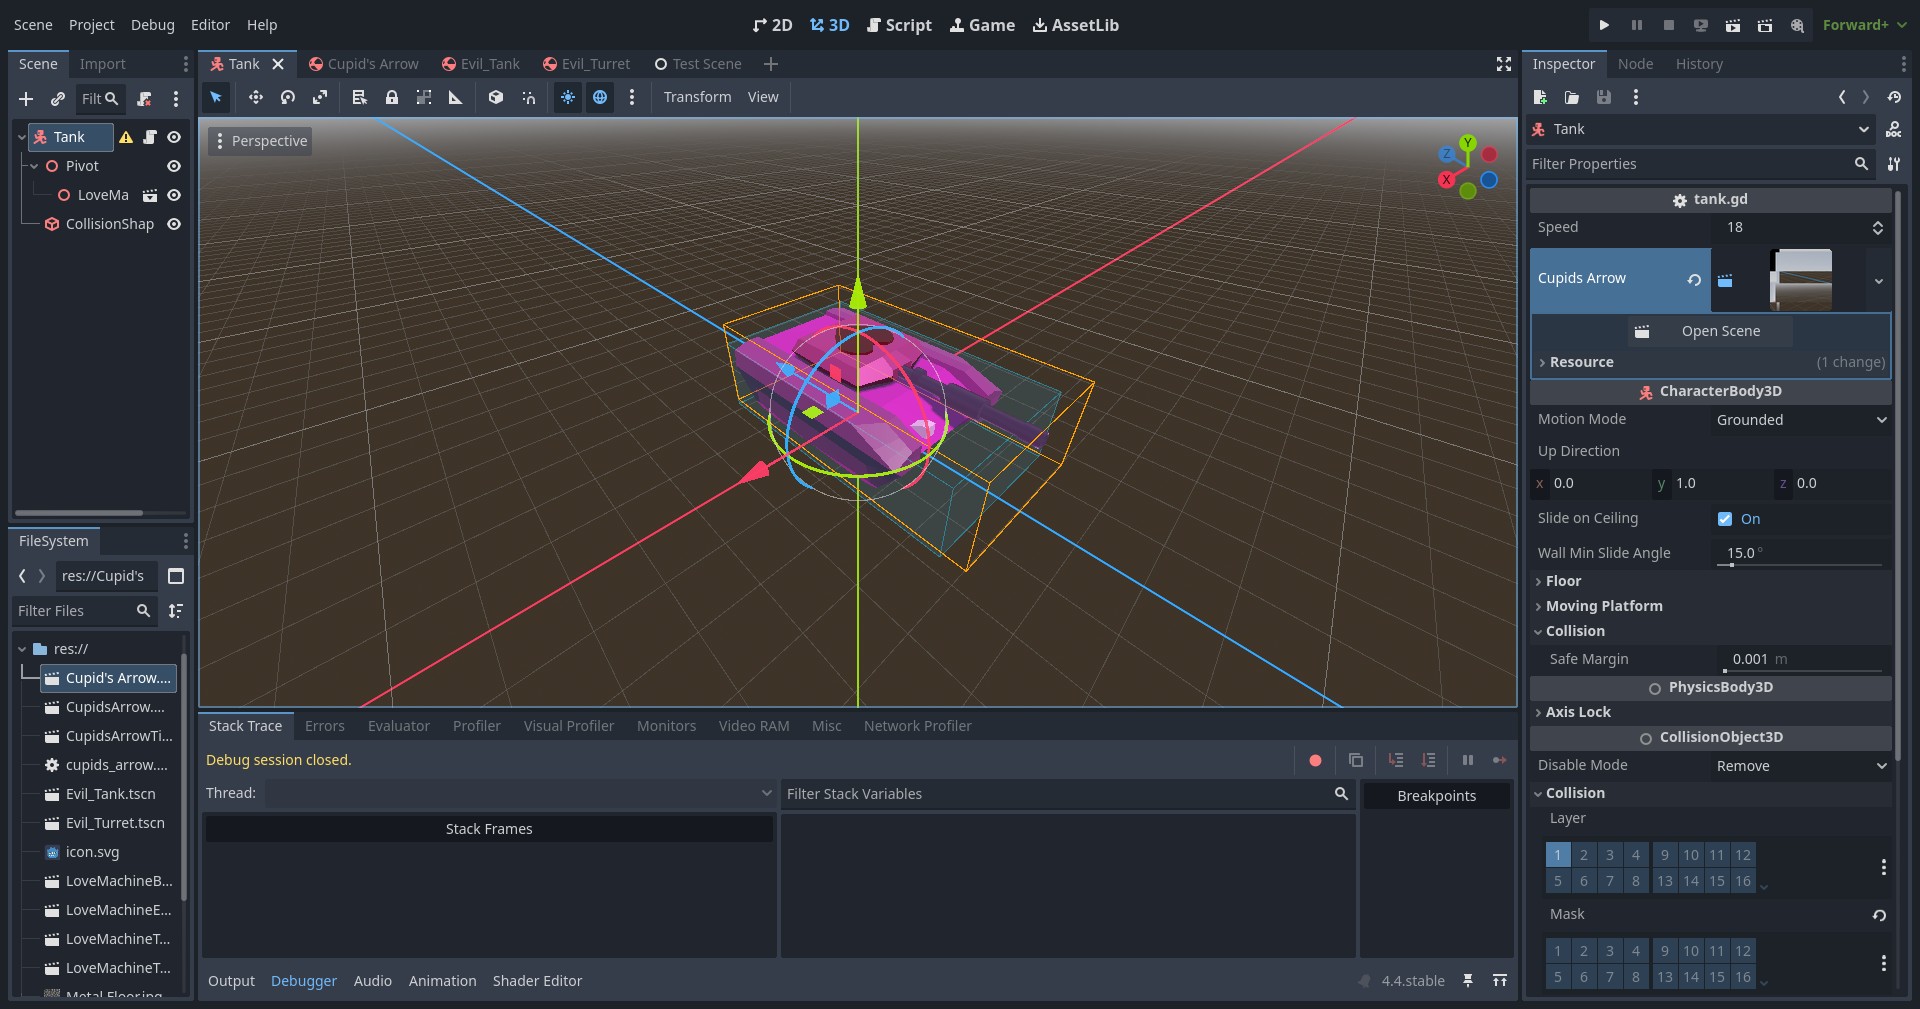Open the Project menu
The width and height of the screenshot is (1920, 1009).
(91, 25)
